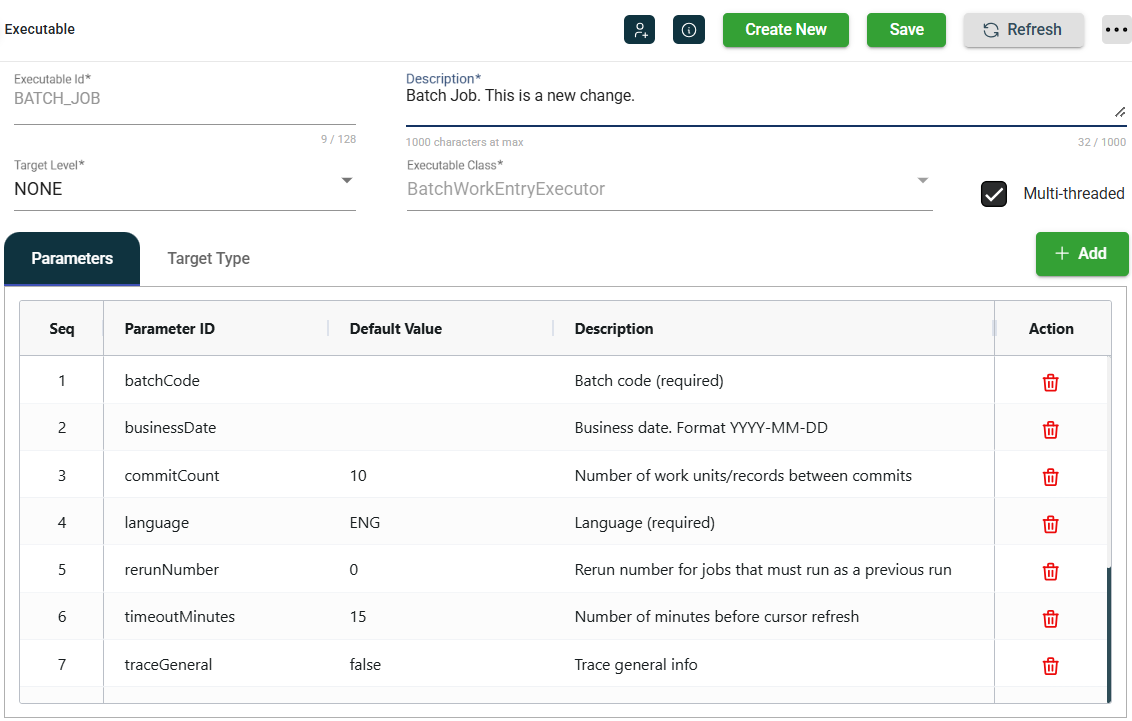The width and height of the screenshot is (1132, 721).
Task: Click into the Description text field
Action: coord(760,103)
